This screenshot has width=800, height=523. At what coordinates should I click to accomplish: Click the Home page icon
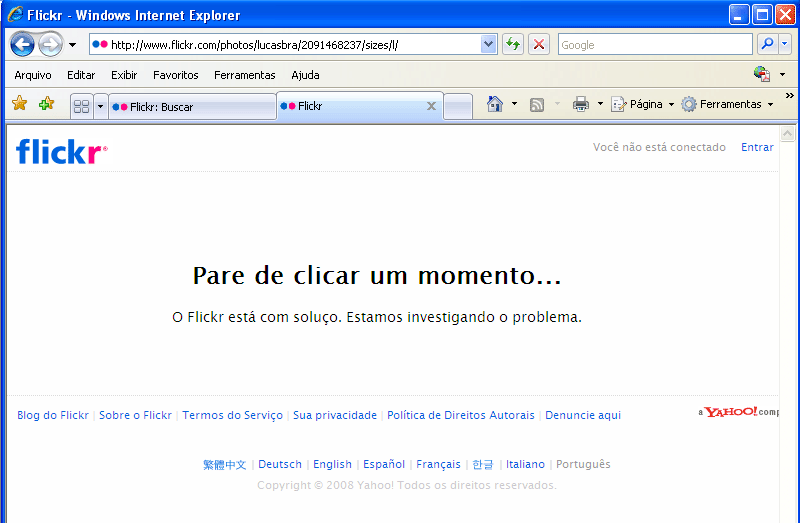point(494,104)
